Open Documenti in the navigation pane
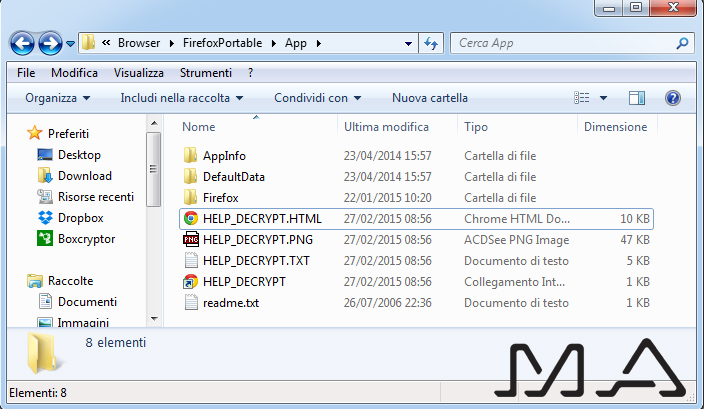Viewport: 704px width, 409px height. pyautogui.click(x=87, y=302)
